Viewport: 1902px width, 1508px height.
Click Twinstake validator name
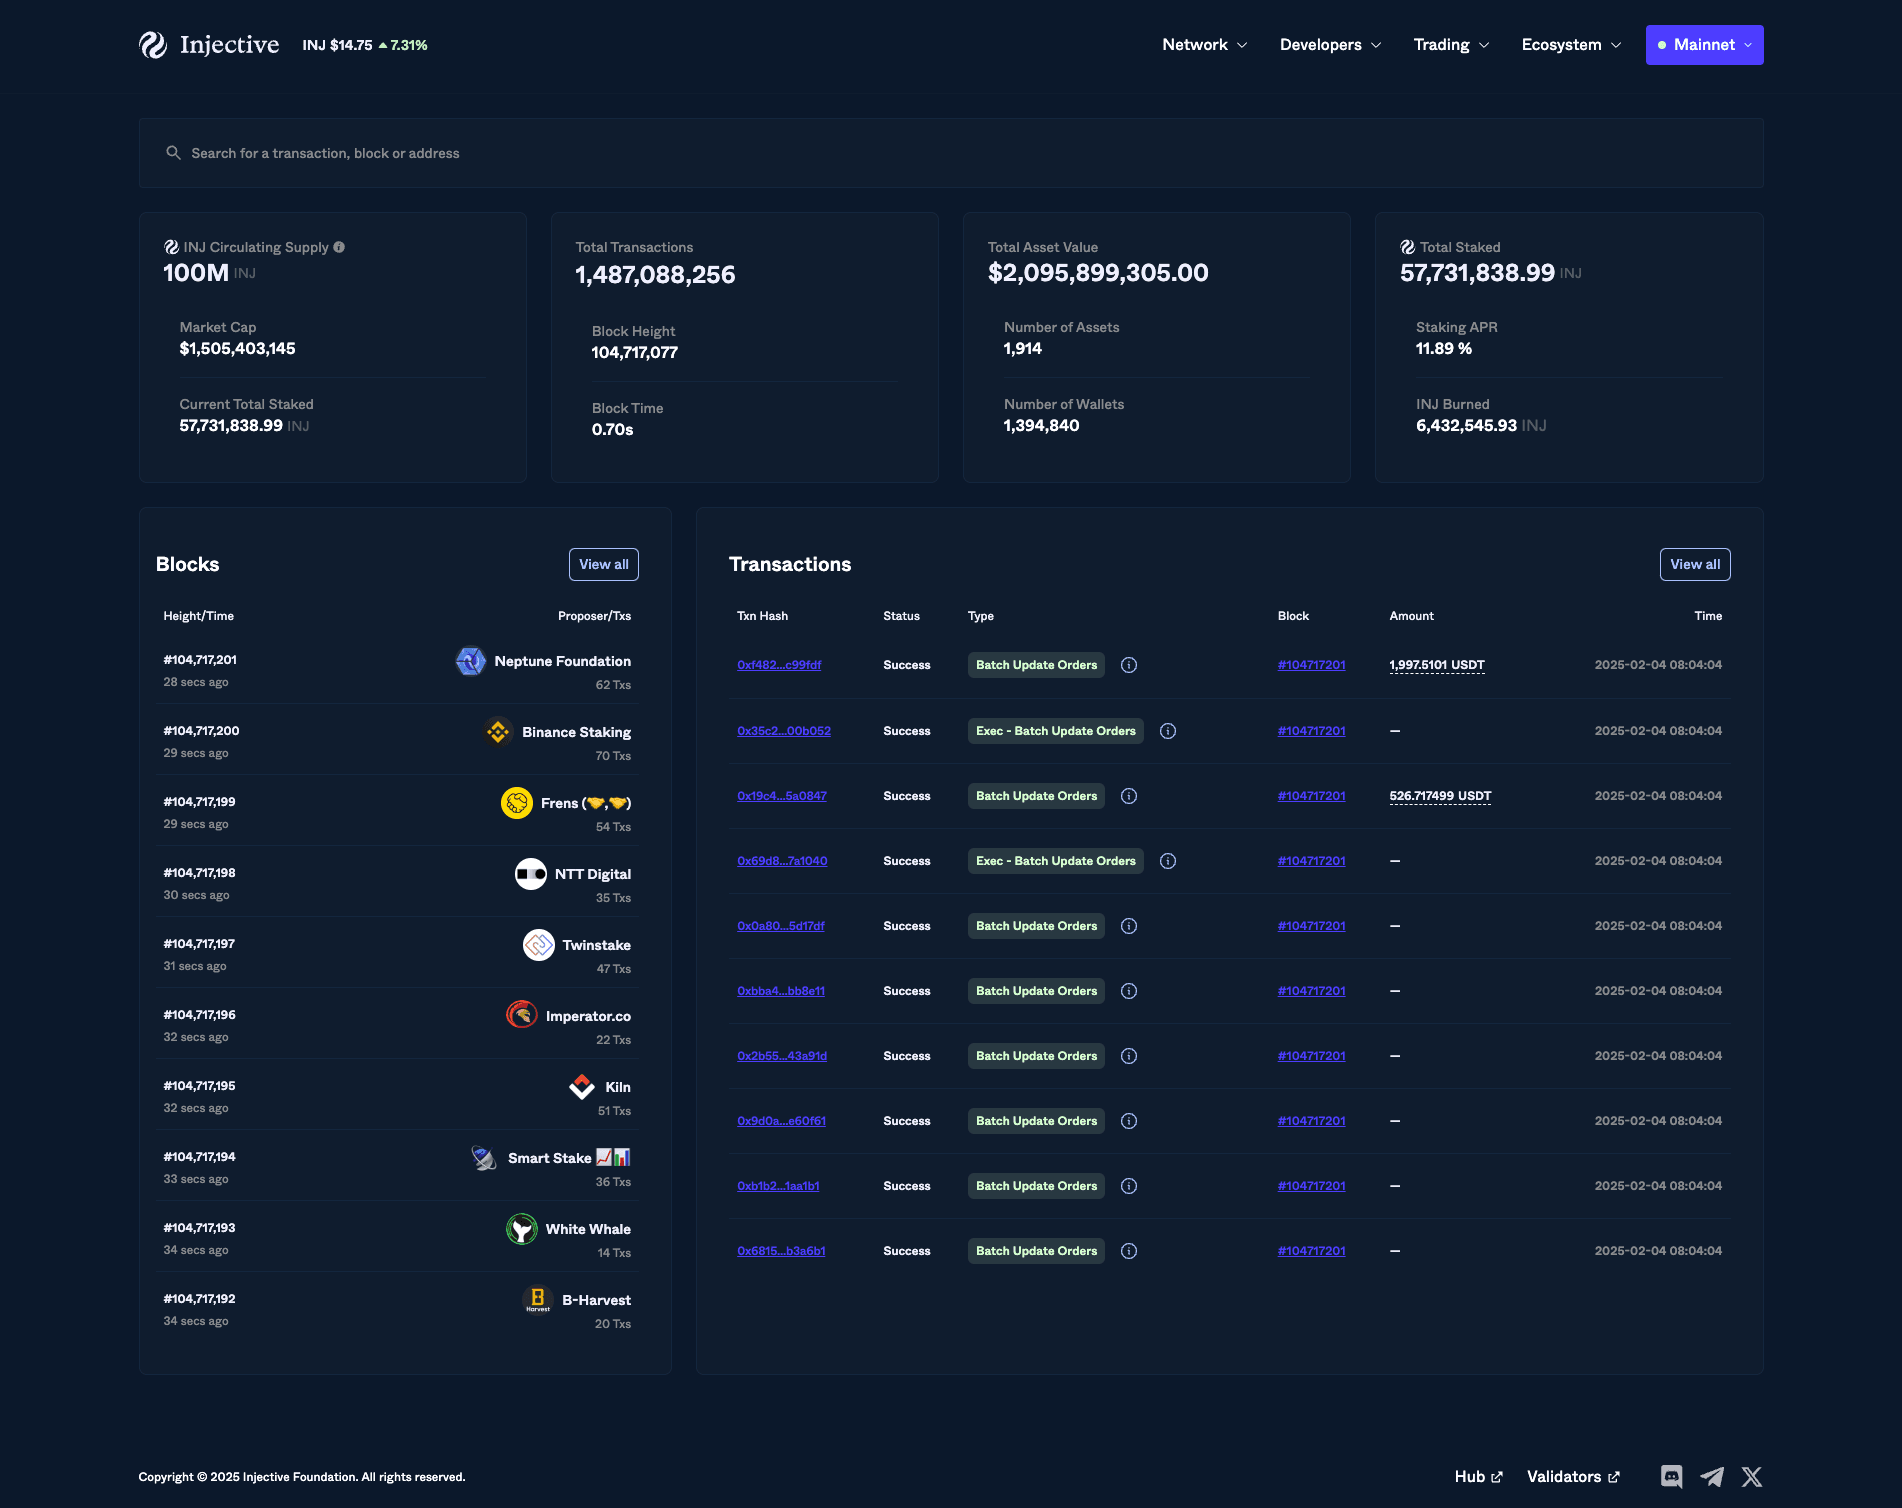pos(596,945)
